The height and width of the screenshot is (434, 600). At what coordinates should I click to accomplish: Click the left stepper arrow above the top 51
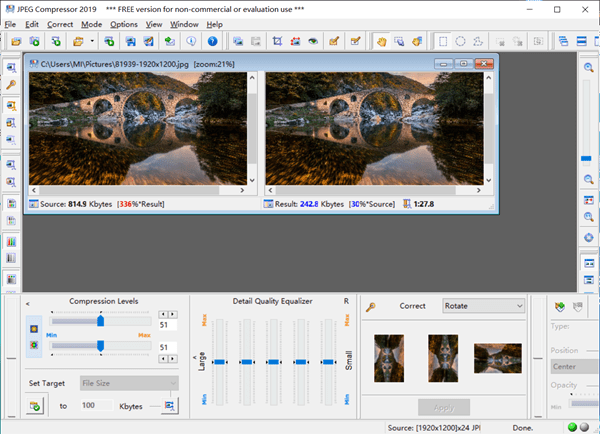coord(163,314)
